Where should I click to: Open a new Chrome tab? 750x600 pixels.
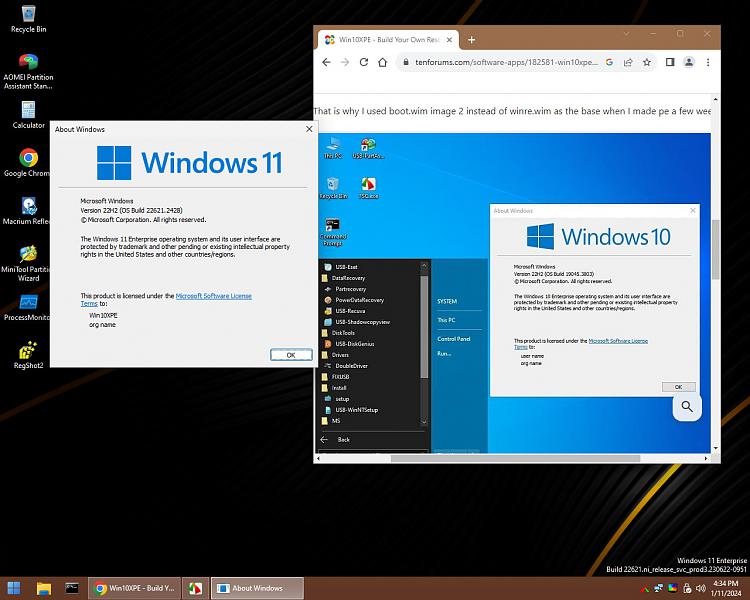pos(471,40)
